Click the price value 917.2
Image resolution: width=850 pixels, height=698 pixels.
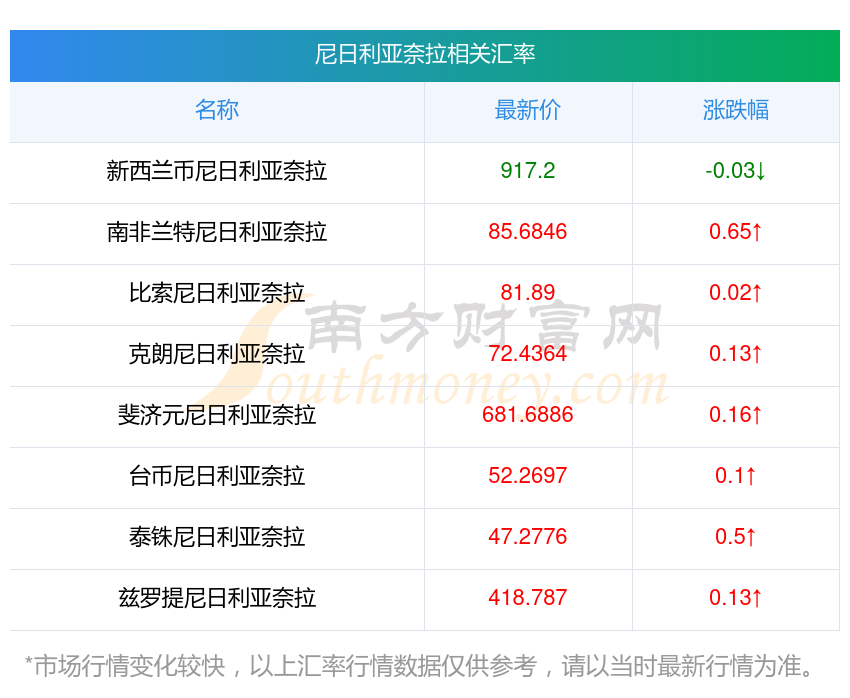pos(527,171)
